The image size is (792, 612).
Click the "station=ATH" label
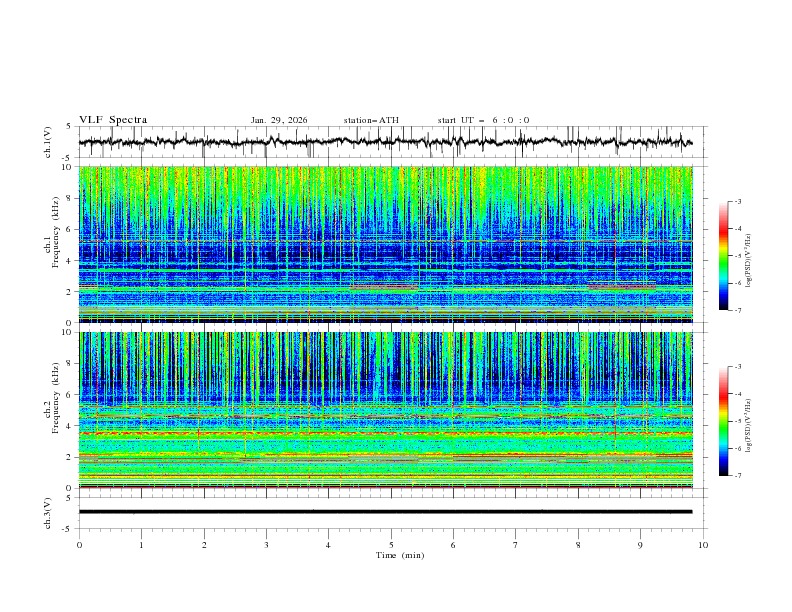pyautogui.click(x=371, y=120)
